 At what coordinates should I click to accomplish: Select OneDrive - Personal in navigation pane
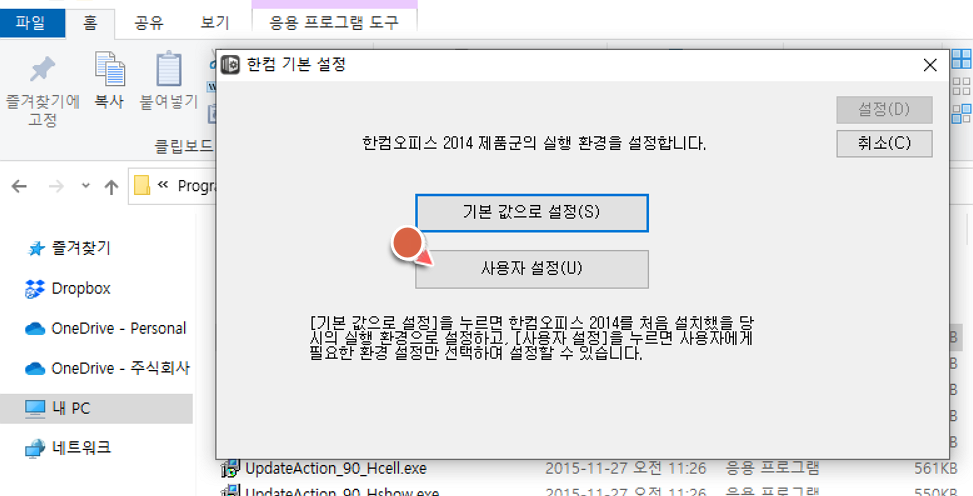[119, 328]
